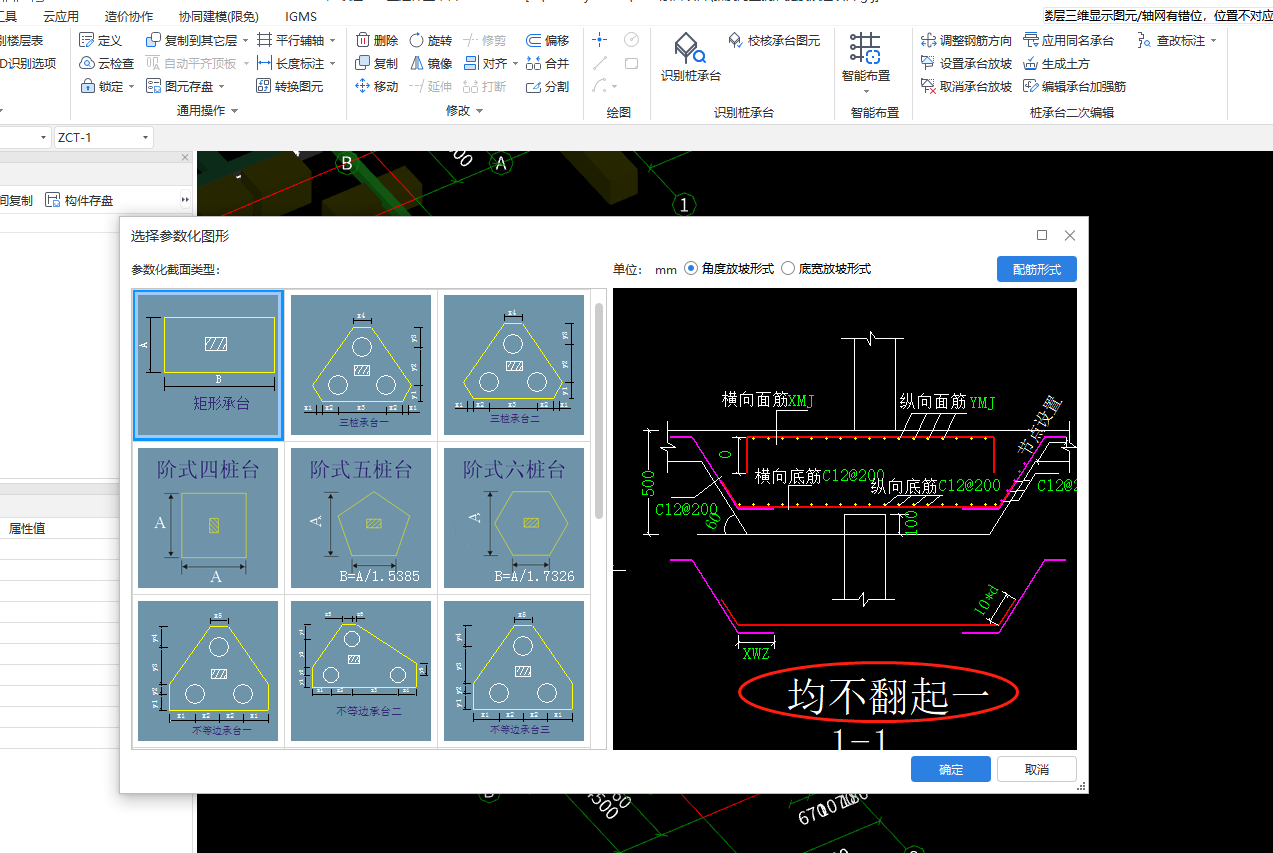Select the 阶式四桩台 thumbnail
Viewport: 1273px width, 853px height.
click(209, 518)
